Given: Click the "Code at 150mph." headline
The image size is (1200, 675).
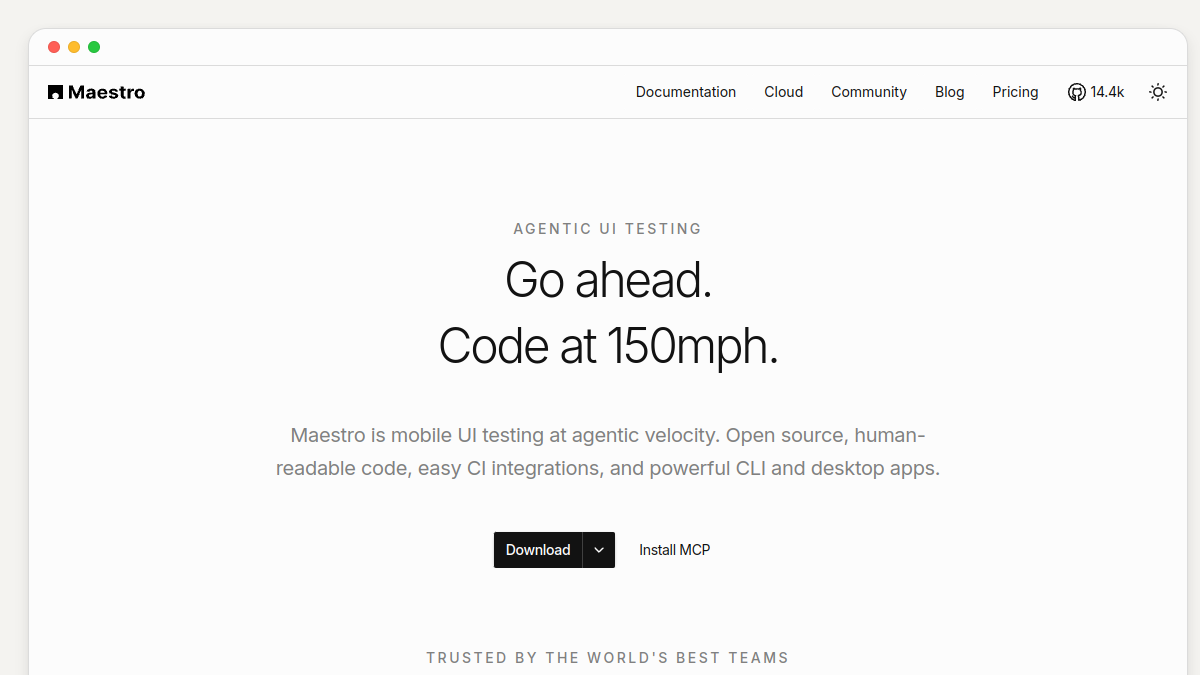Looking at the screenshot, I should [x=608, y=346].
